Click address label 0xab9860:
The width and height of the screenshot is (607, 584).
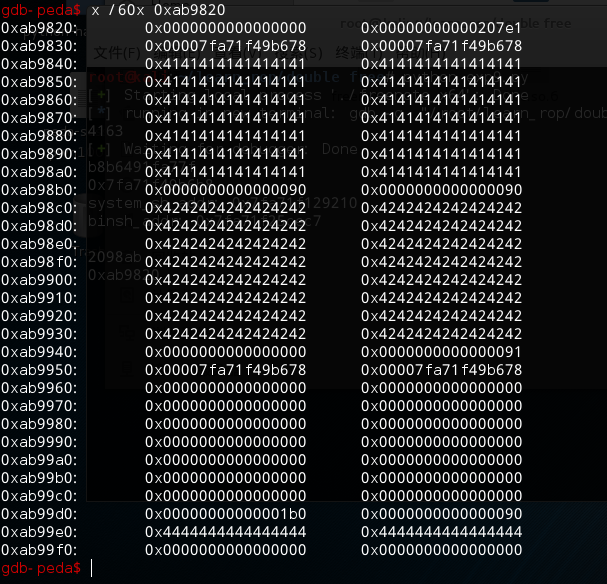[x=39, y=100]
